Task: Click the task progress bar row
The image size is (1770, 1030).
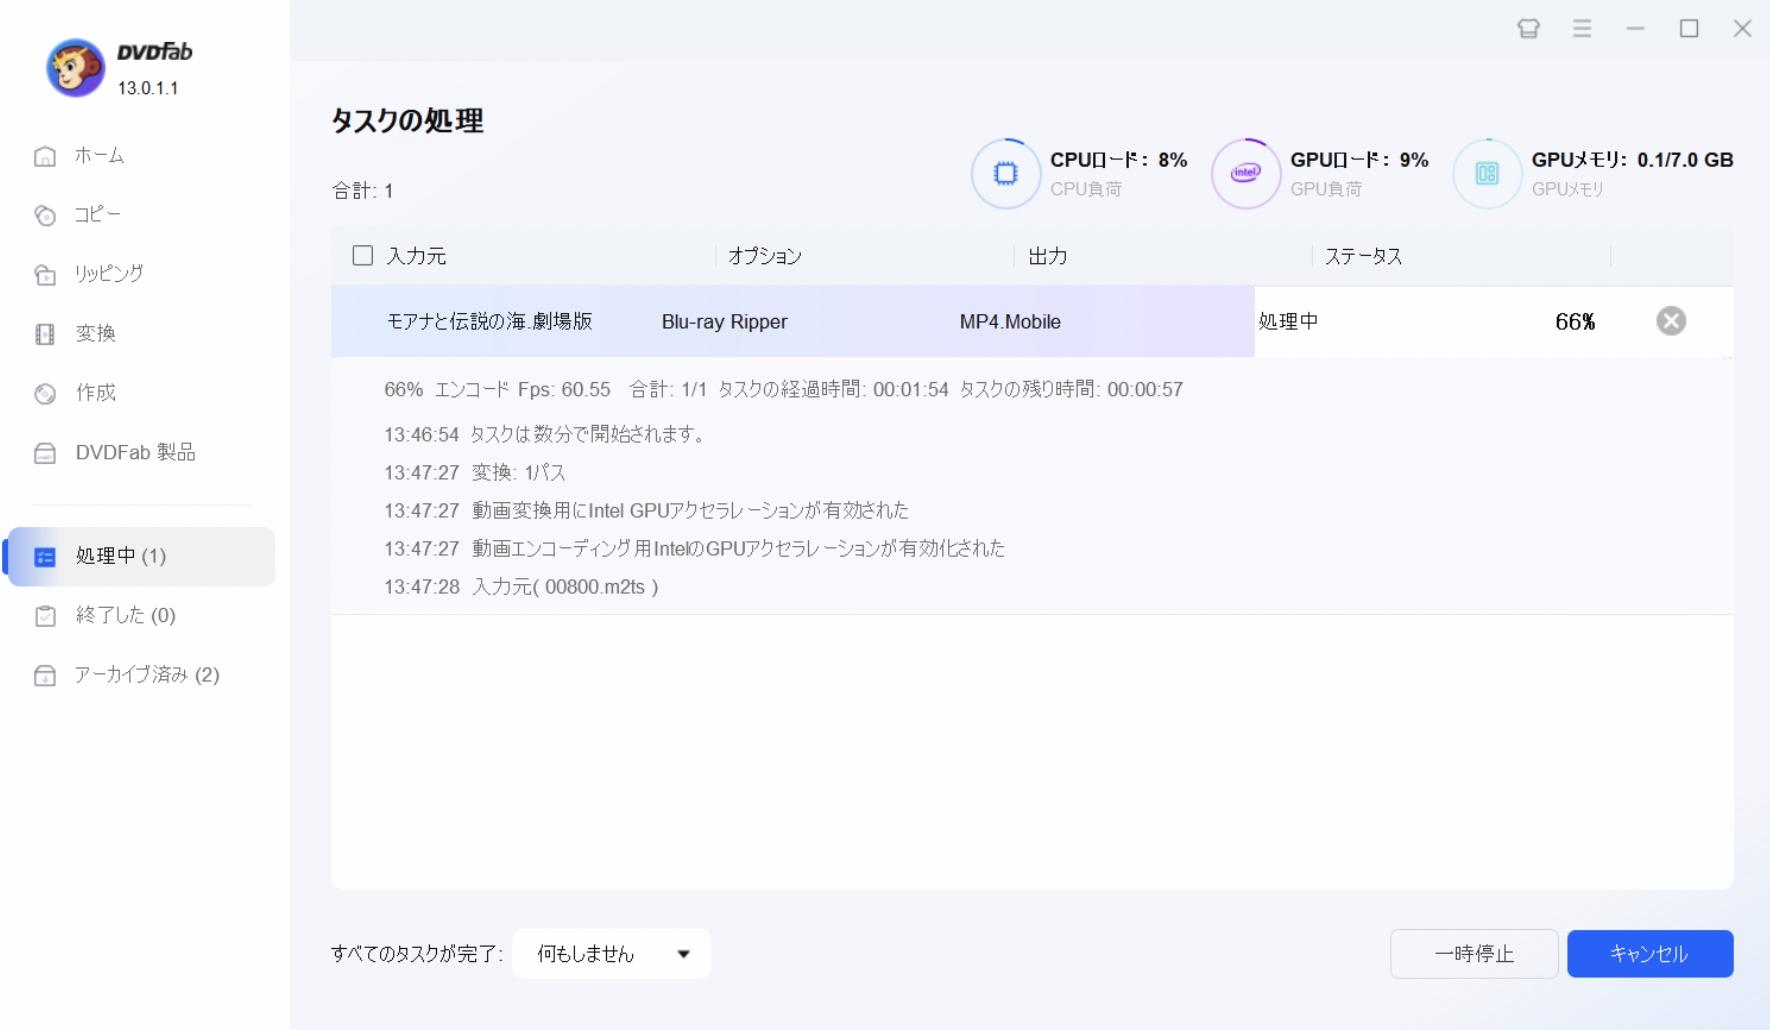Action: [1032, 322]
